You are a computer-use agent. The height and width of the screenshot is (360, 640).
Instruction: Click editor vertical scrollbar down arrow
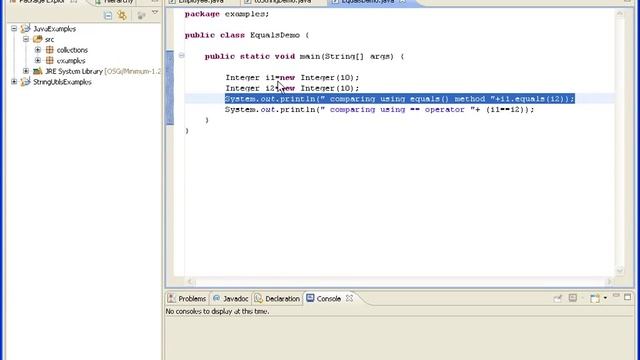[620, 270]
